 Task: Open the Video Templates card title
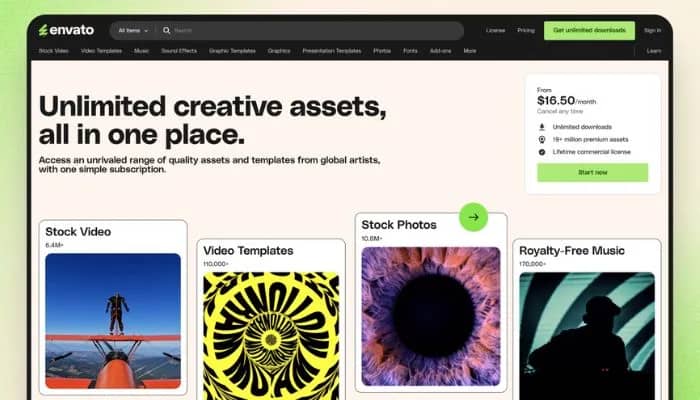pos(248,250)
